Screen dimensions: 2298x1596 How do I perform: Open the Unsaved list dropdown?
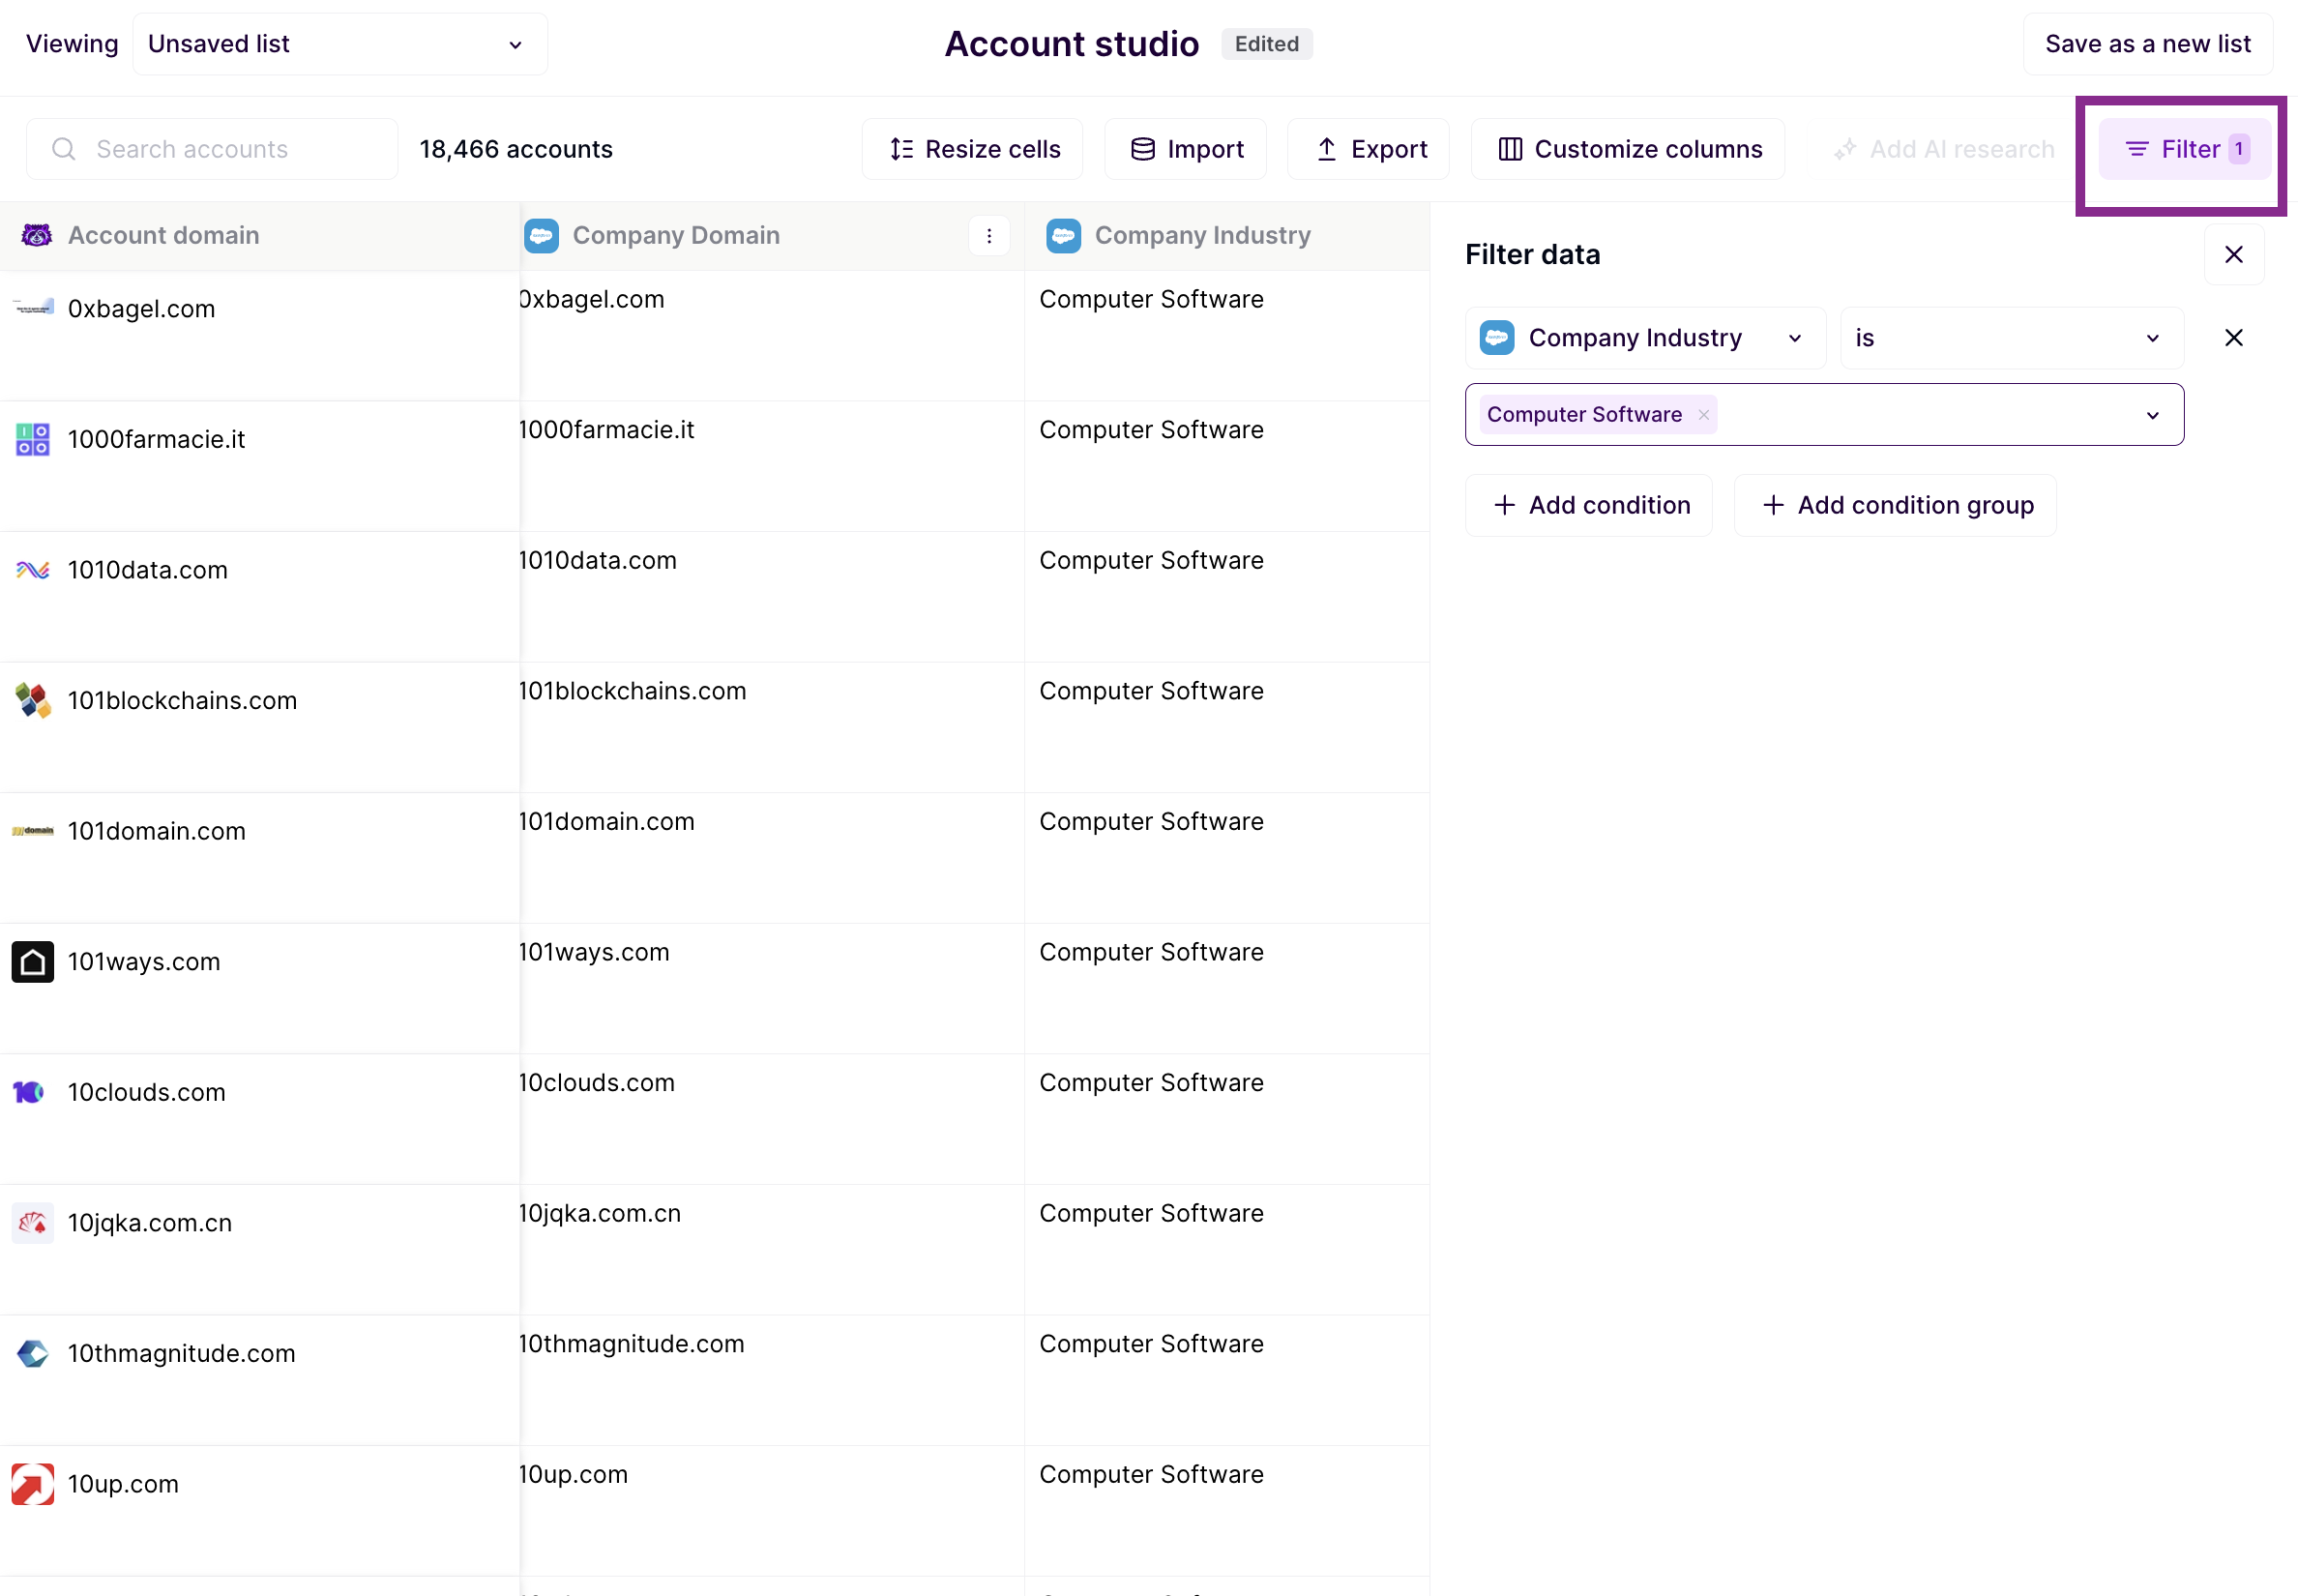[340, 44]
